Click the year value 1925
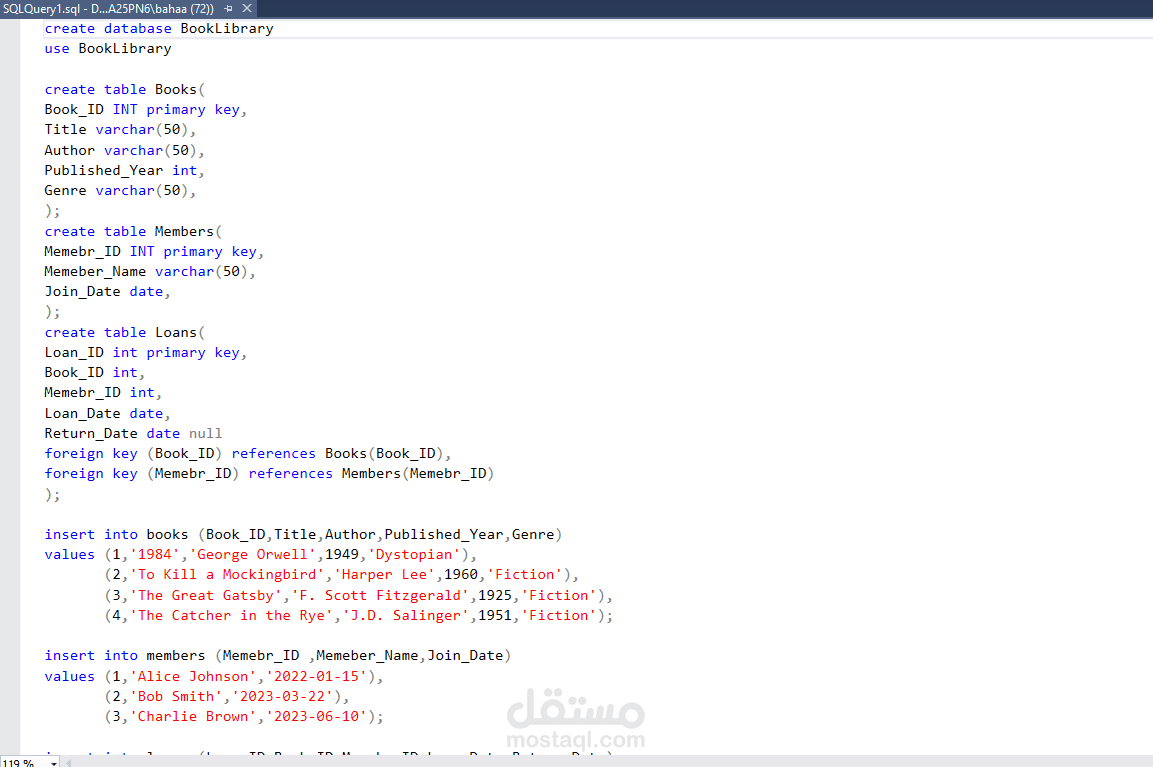 point(494,596)
